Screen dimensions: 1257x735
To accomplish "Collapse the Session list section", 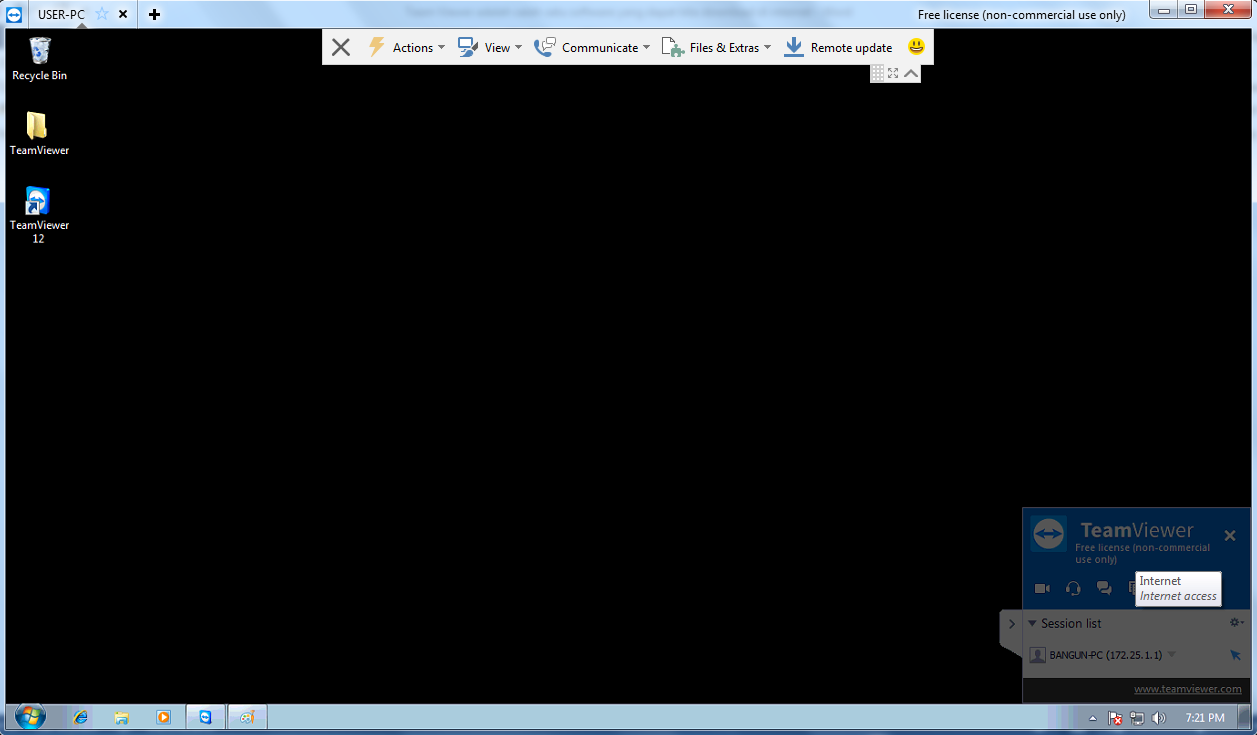I will click(1033, 624).
